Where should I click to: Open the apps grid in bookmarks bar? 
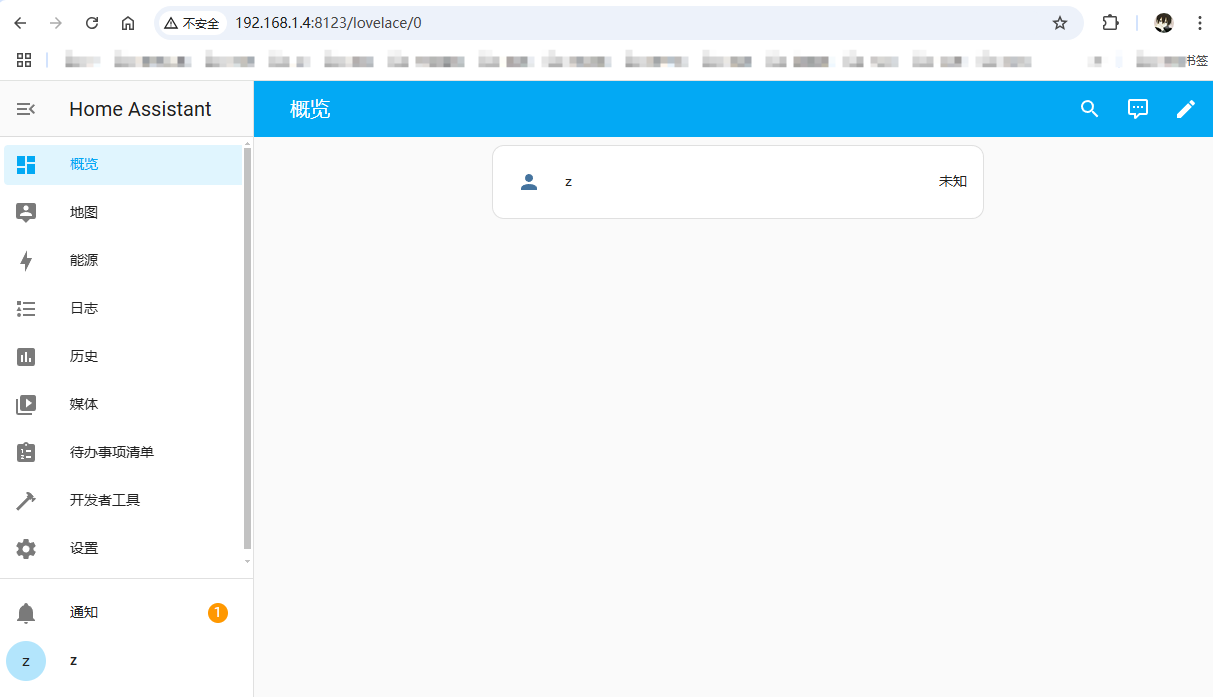[24, 60]
